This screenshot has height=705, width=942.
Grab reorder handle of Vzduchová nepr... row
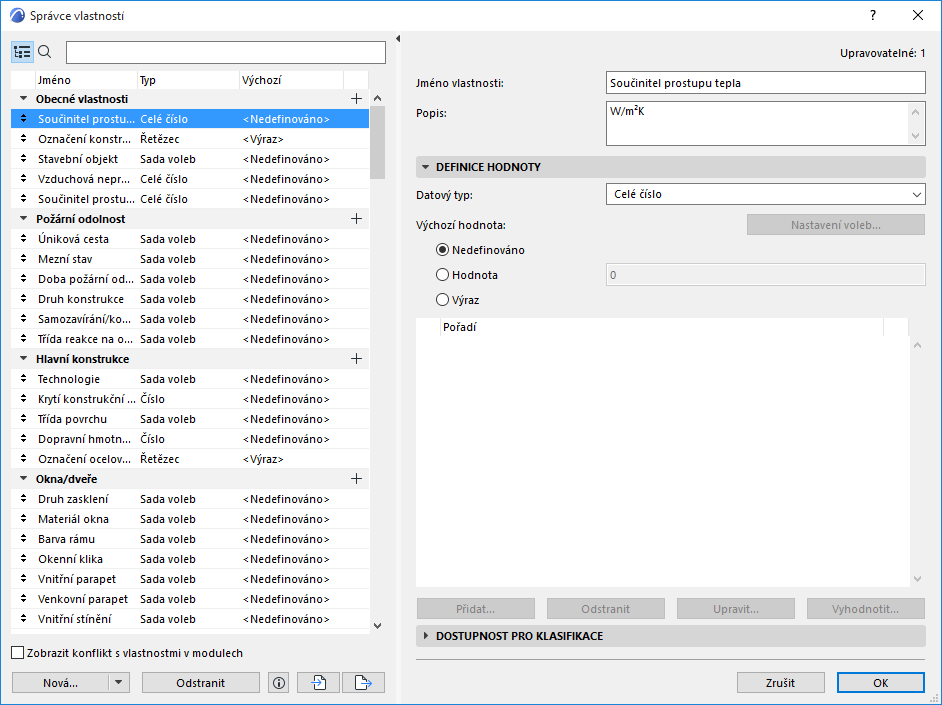[x=23, y=179]
